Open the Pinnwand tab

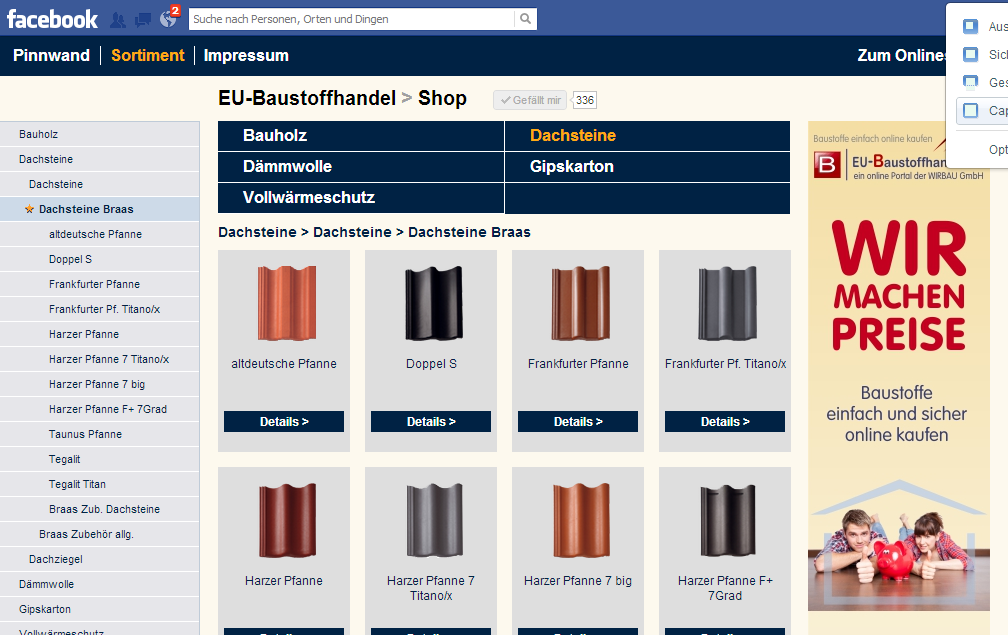51,55
